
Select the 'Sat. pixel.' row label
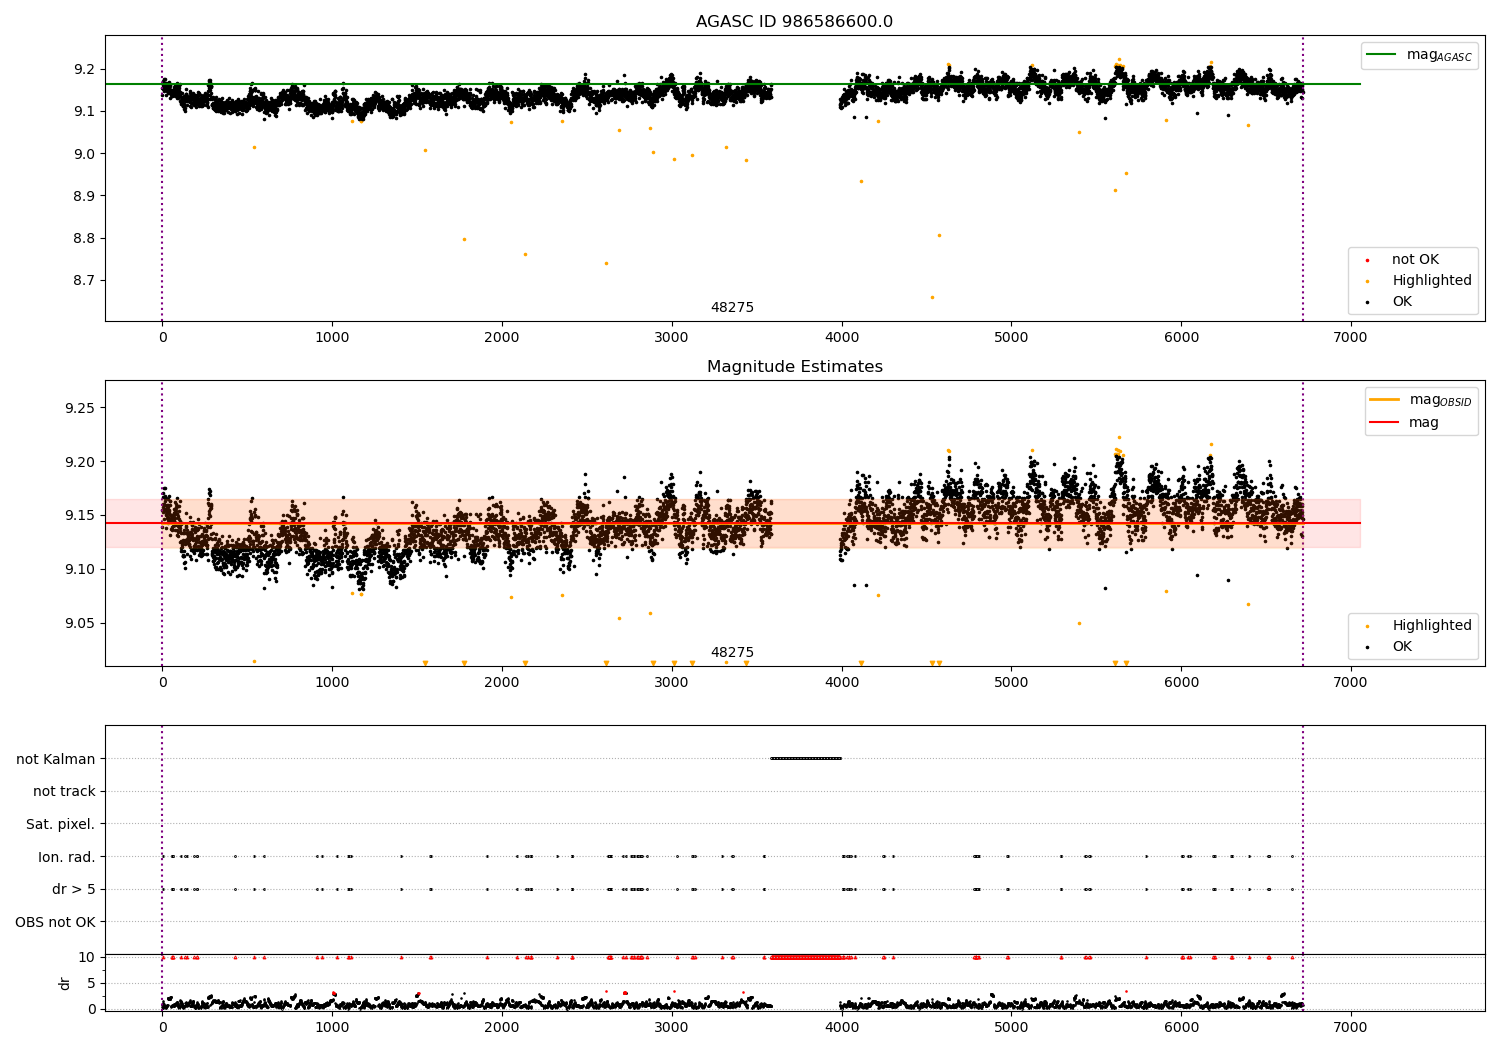pos(61,824)
